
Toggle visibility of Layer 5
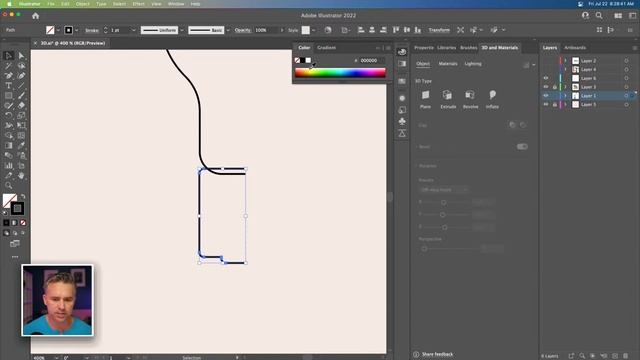click(x=546, y=104)
